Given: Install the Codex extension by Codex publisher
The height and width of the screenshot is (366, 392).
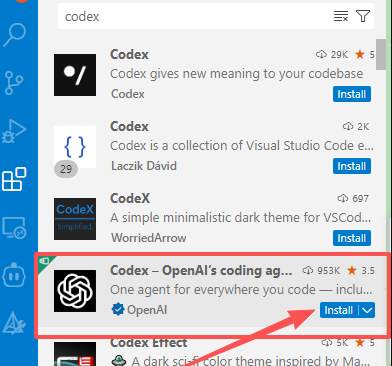Looking at the screenshot, I should pos(352,94).
